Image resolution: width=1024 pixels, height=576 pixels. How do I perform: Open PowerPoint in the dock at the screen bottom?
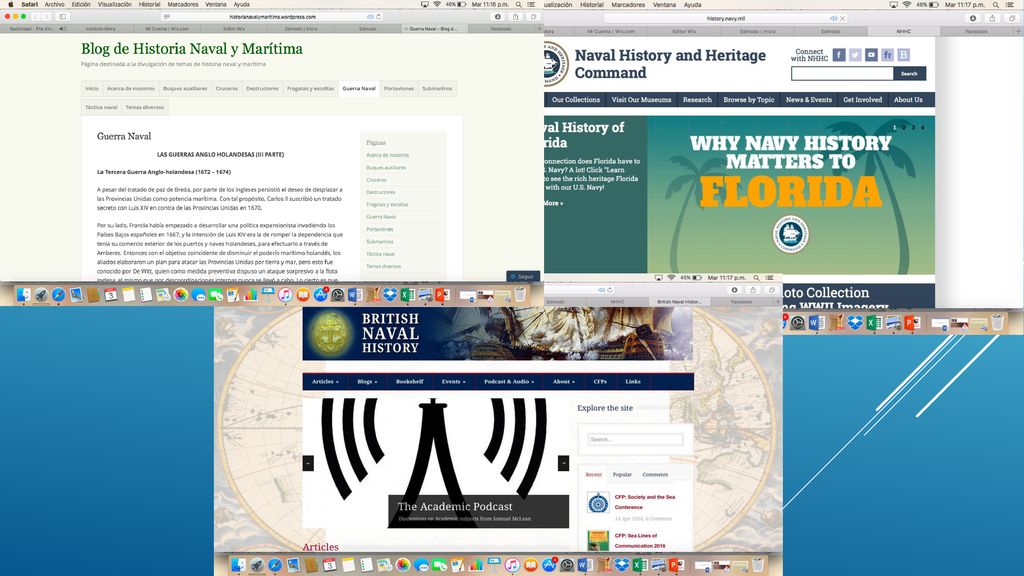coord(677,565)
